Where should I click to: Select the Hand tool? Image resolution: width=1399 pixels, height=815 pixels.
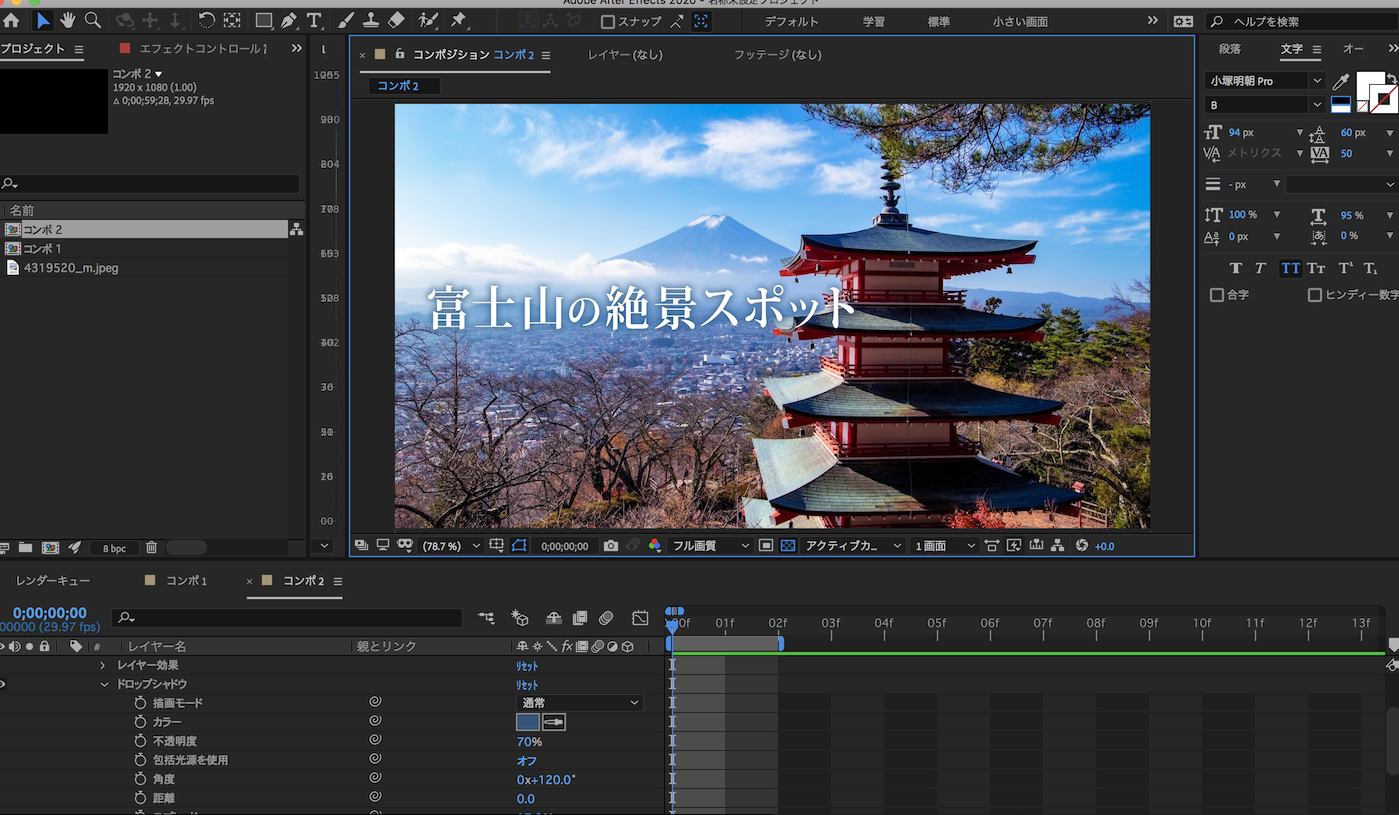pos(68,20)
